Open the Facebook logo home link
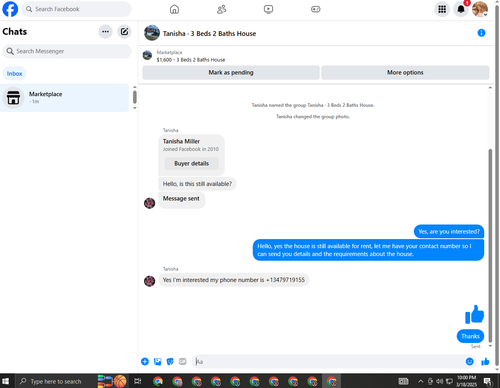The width and height of the screenshot is (500, 388). click(10, 9)
